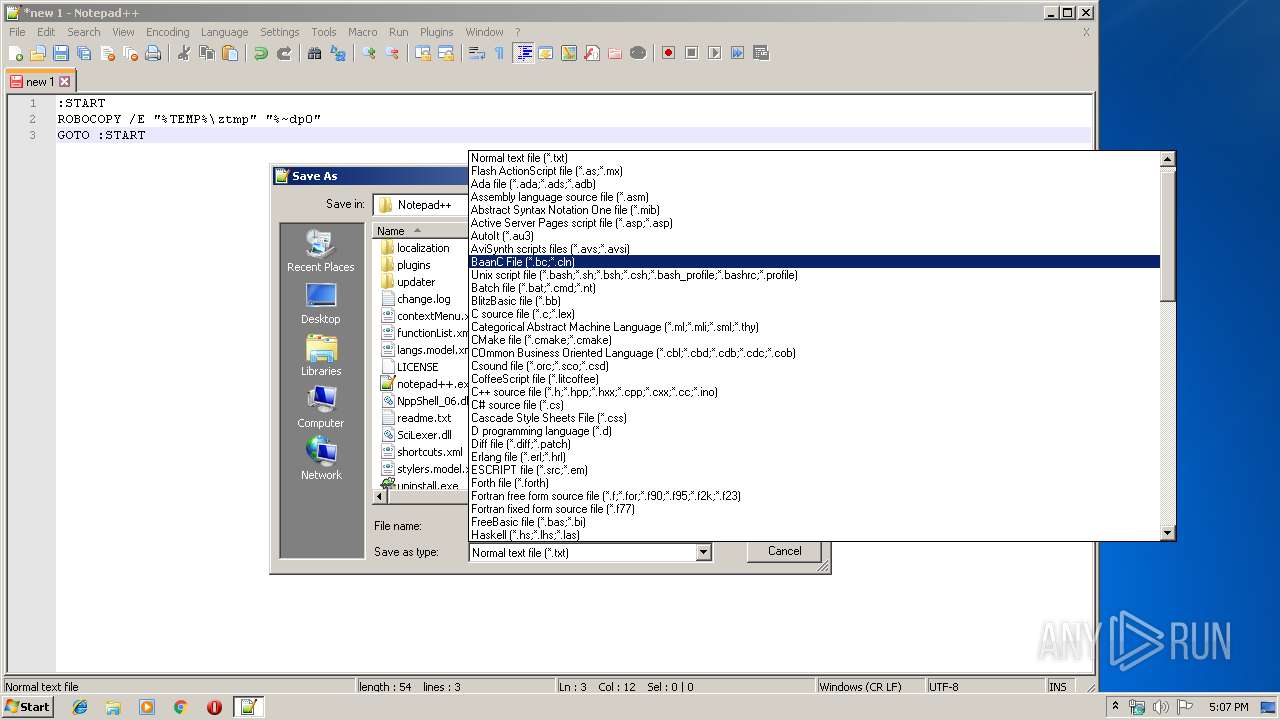Image resolution: width=1280 pixels, height=720 pixels.
Task: Click the Windows Start button
Action: (27, 707)
